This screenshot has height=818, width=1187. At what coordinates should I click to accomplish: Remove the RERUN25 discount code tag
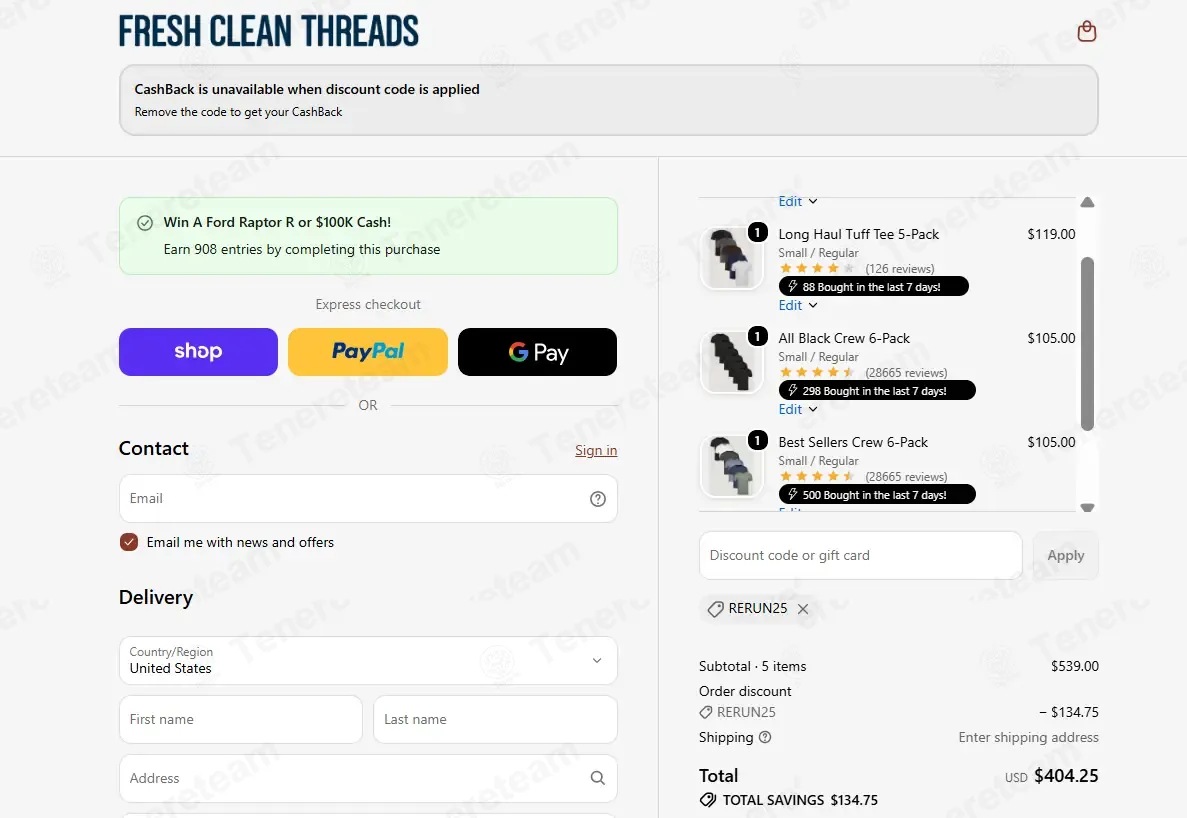click(x=803, y=608)
